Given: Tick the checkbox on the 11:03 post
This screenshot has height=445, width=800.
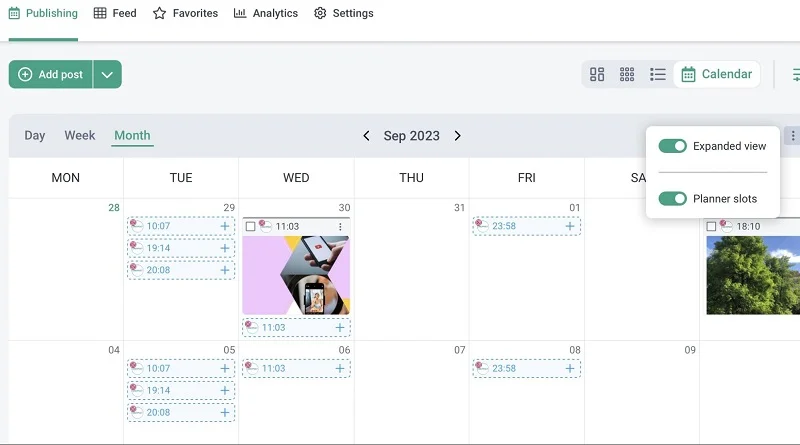Looking at the screenshot, I should click(250, 227).
